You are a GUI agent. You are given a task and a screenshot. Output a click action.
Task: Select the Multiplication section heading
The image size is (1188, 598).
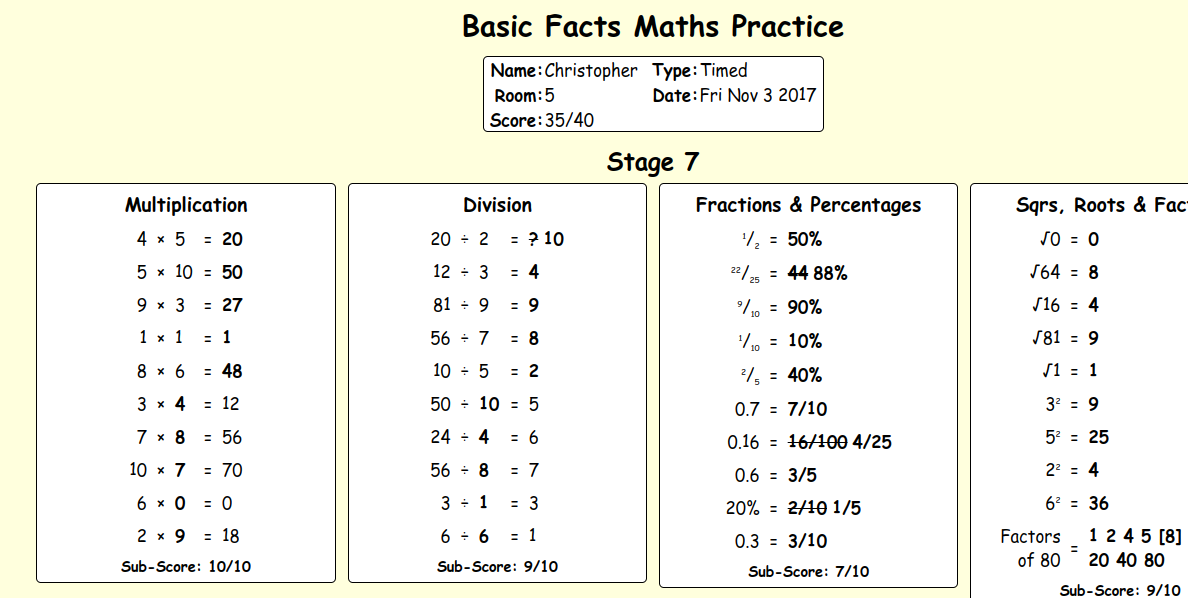[x=186, y=205]
